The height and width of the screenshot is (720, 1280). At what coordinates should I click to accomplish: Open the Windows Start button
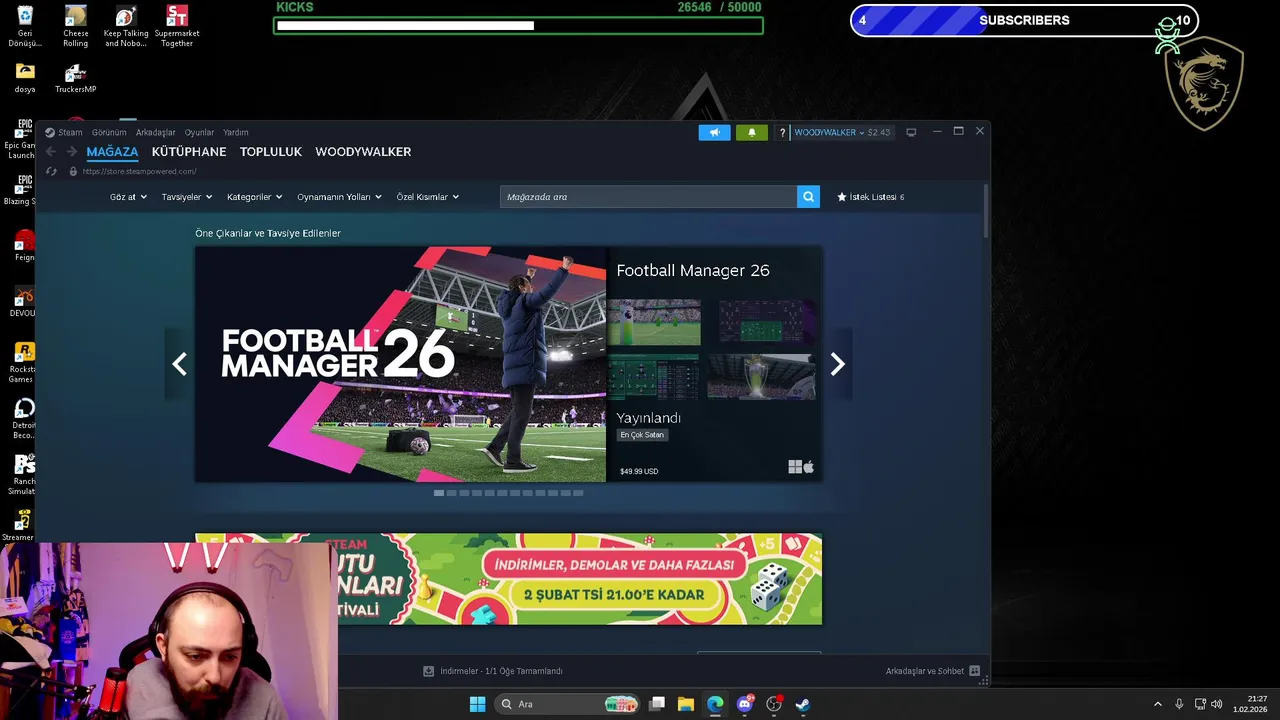pos(478,704)
